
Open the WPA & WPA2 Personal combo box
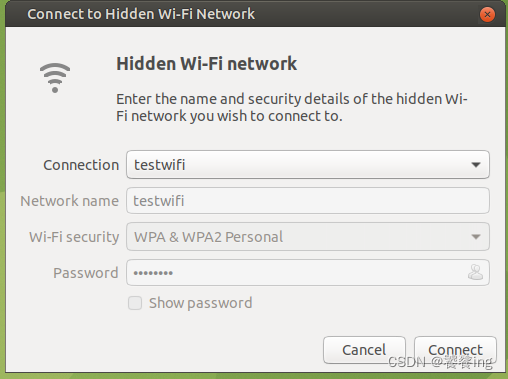click(x=308, y=237)
